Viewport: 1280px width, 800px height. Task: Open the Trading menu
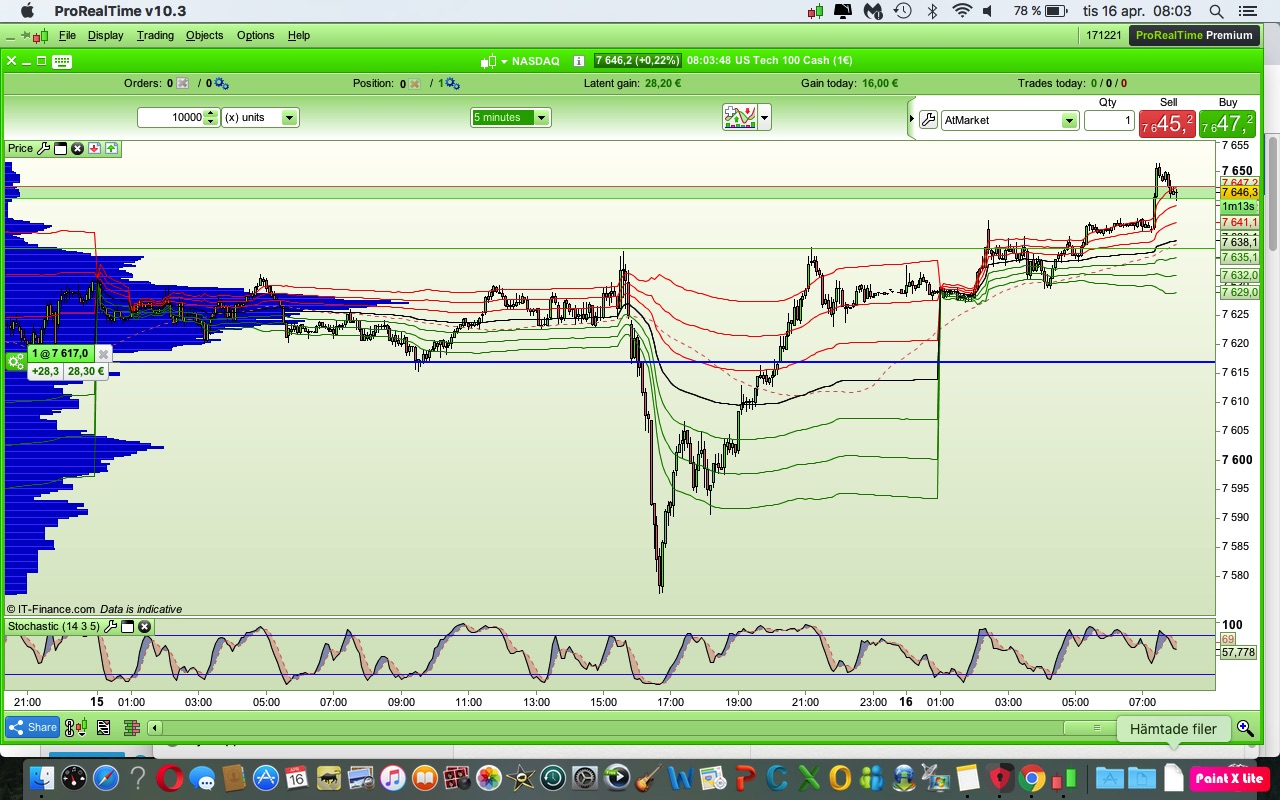[155, 35]
